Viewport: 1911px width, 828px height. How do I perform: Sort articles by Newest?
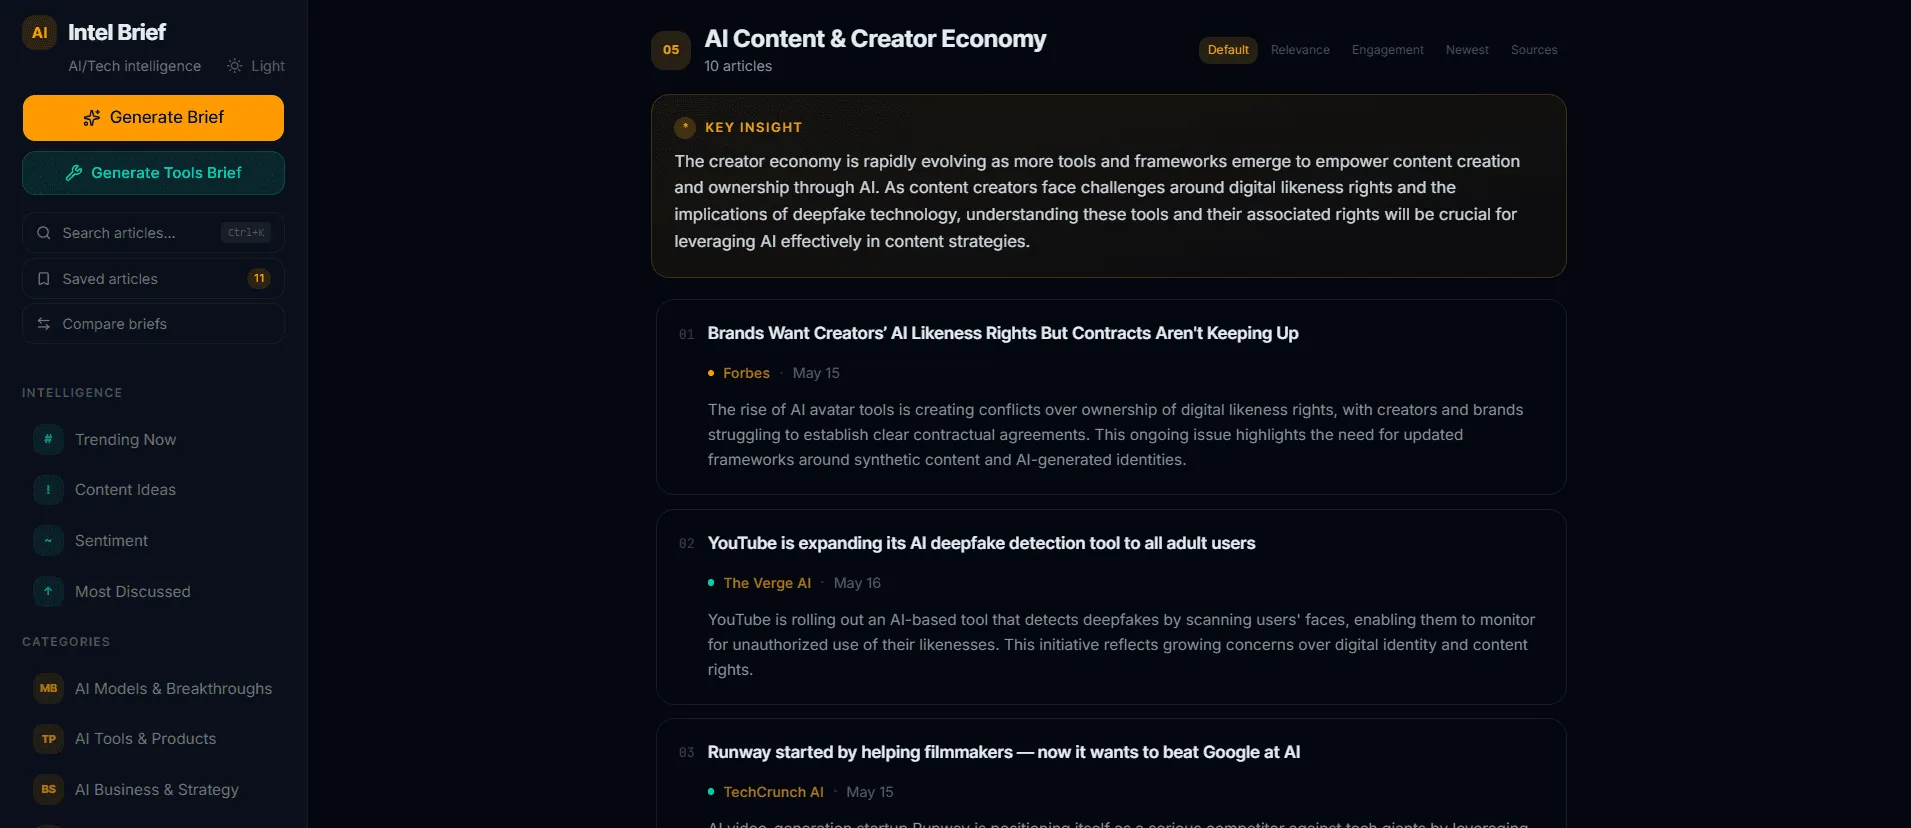tap(1467, 50)
